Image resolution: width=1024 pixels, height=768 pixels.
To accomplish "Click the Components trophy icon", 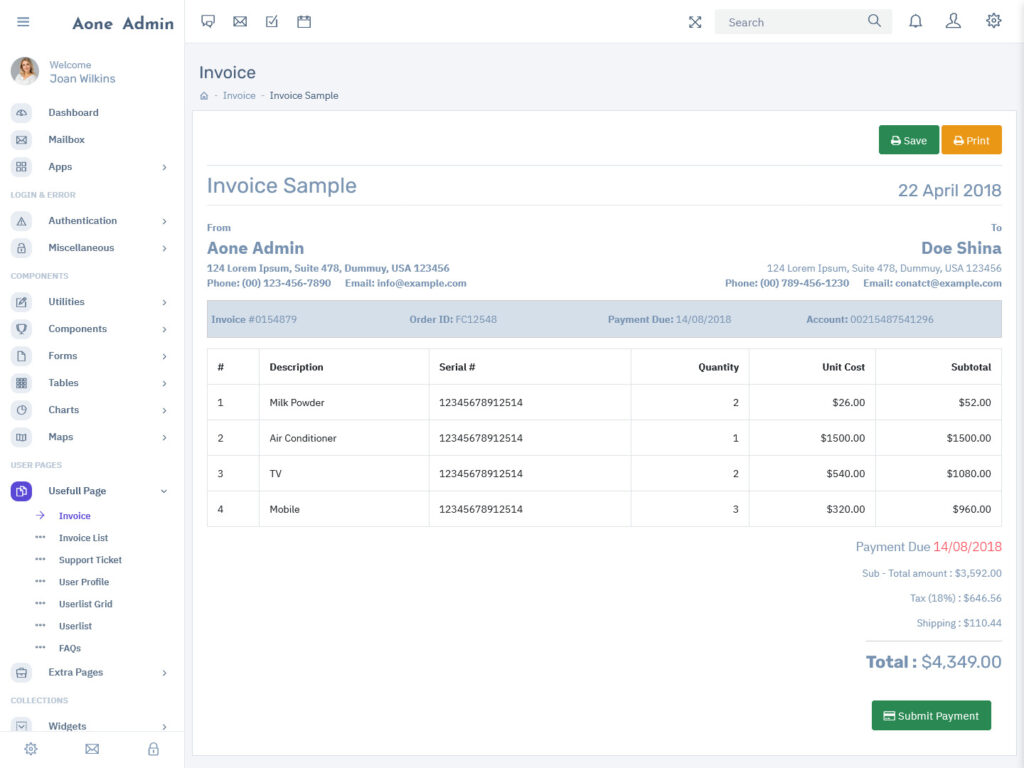I will tap(22, 329).
